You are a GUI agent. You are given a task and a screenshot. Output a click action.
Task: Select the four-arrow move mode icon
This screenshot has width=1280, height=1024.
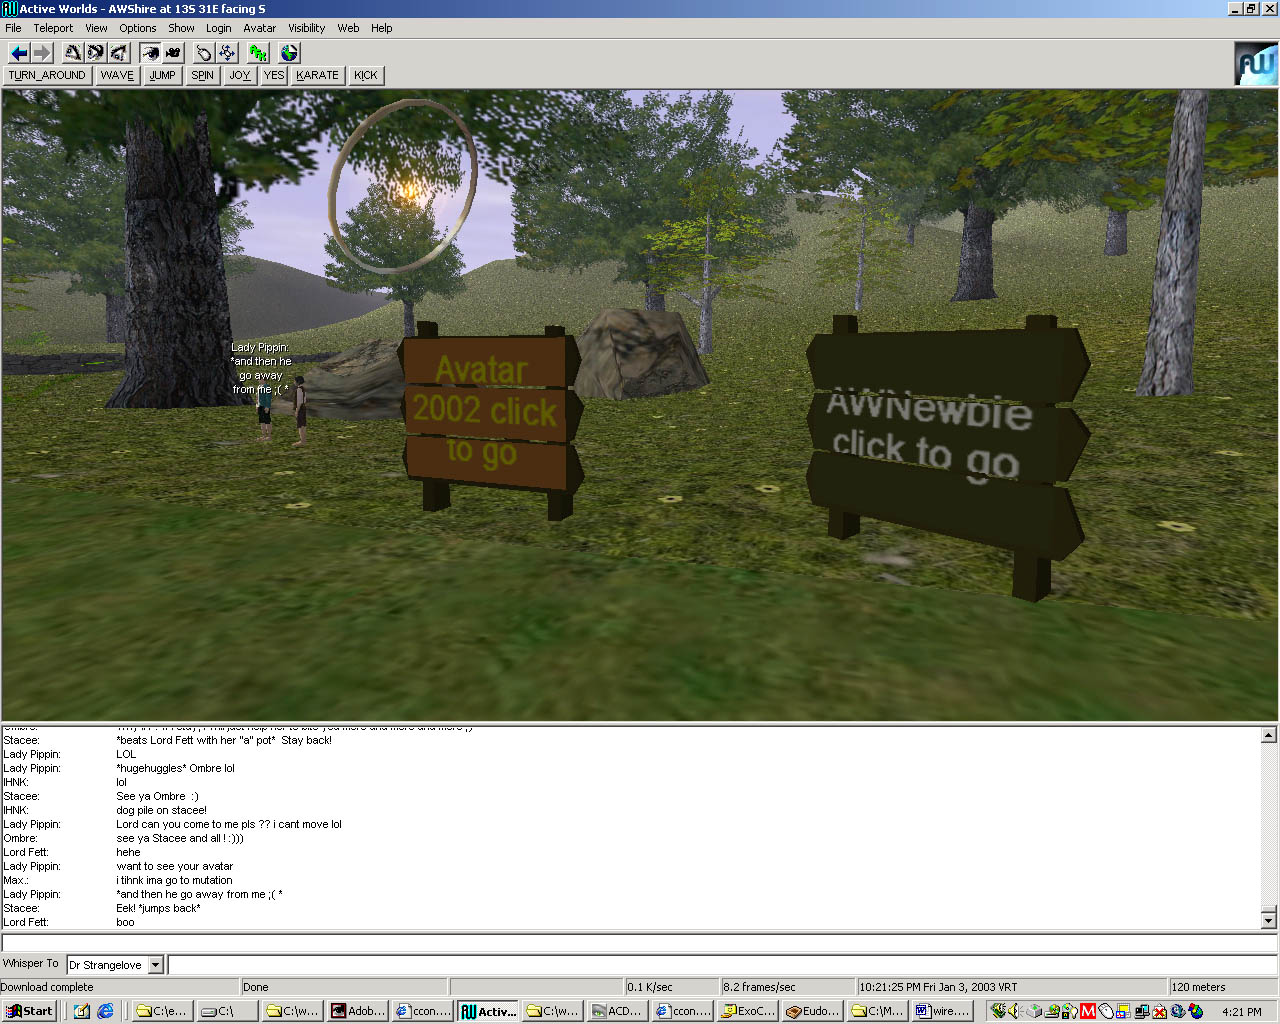point(227,53)
